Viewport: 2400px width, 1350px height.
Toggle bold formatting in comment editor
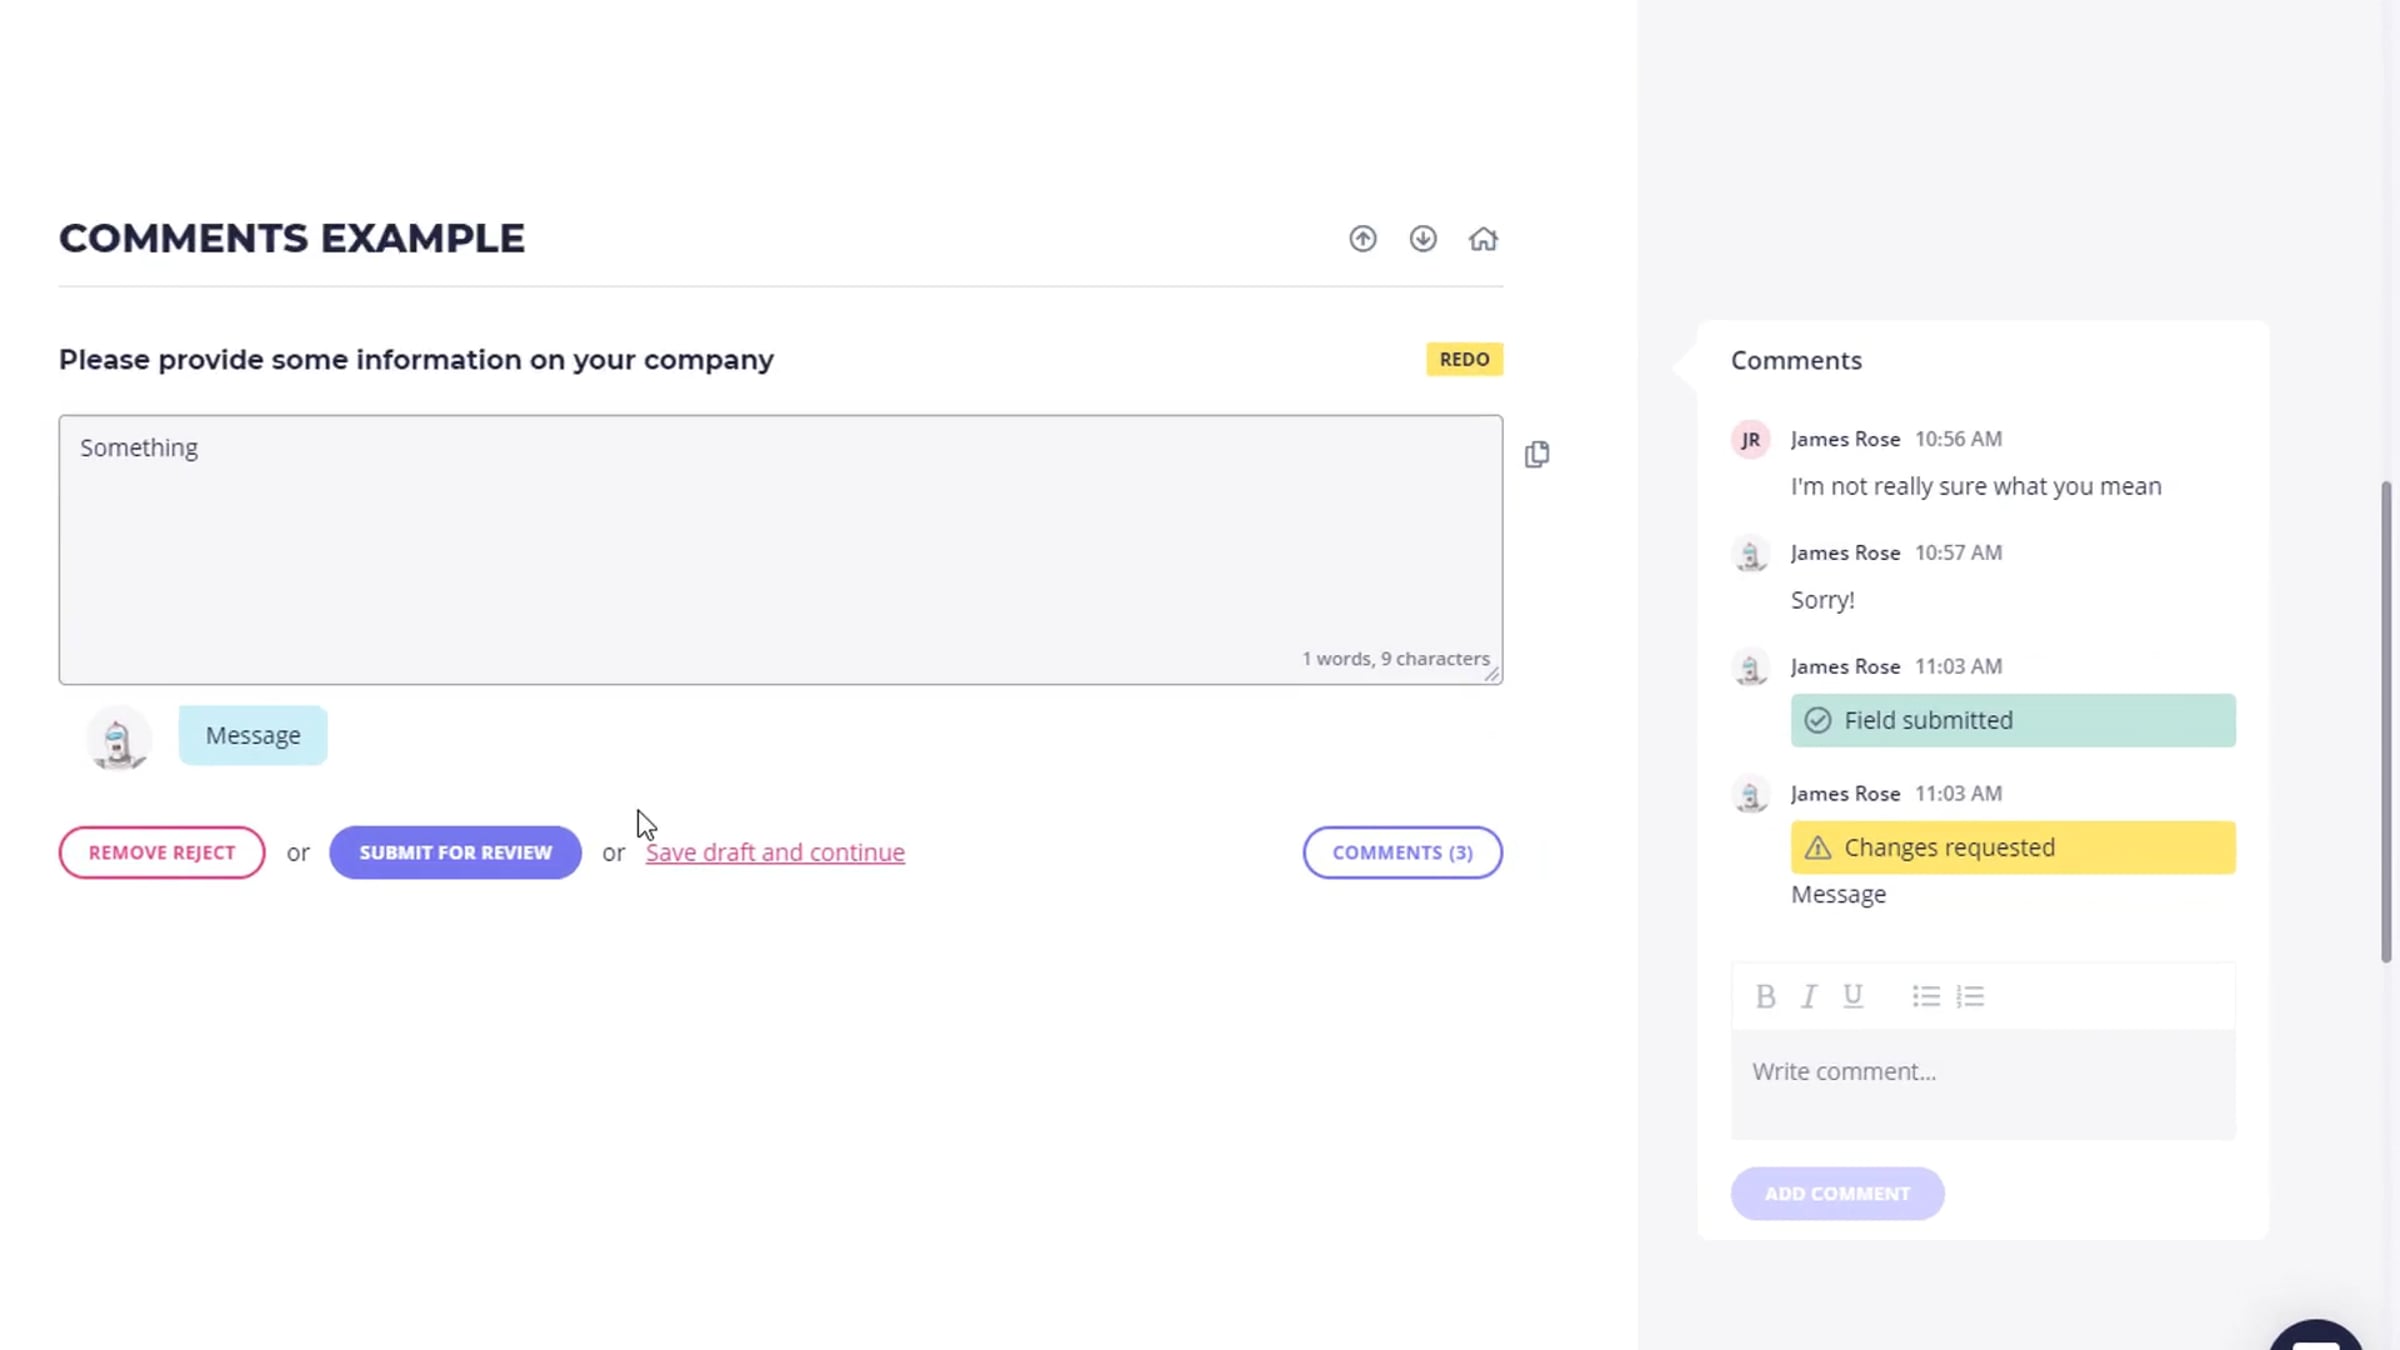pyautogui.click(x=1765, y=996)
